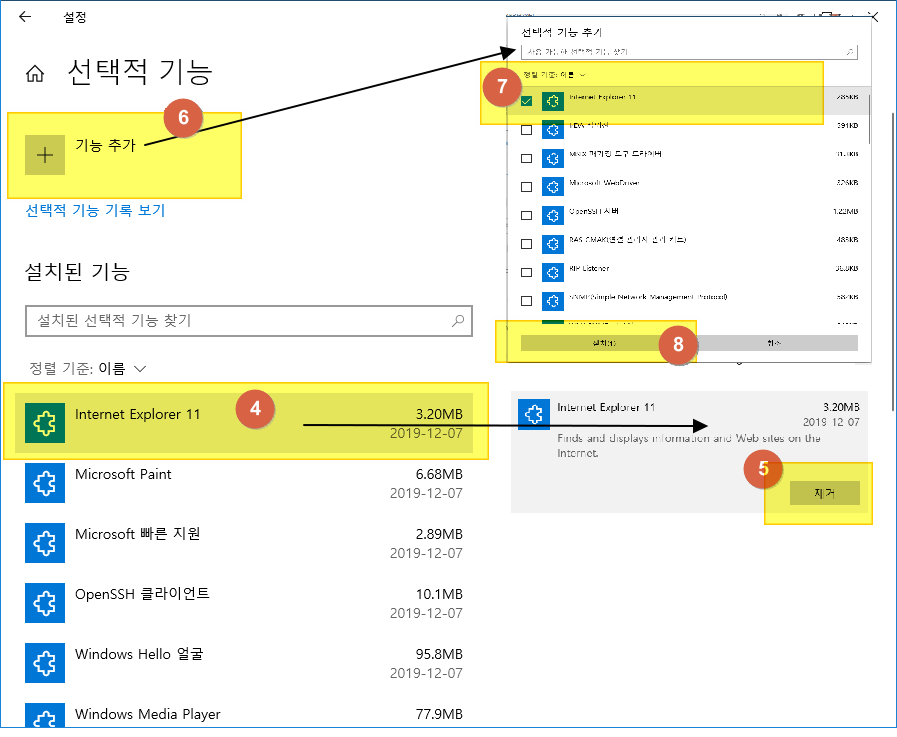The width and height of the screenshot is (897, 737).
Task: Click the RIP Listener icon in dialog
Action: (553, 273)
